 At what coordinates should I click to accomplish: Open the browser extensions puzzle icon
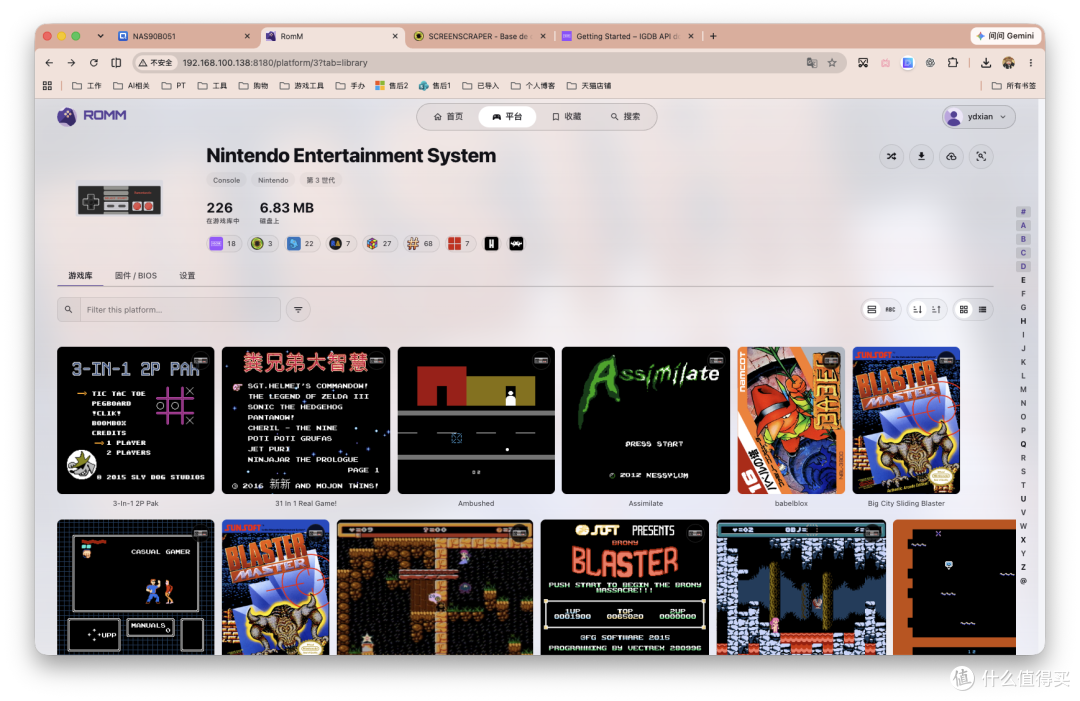(x=953, y=63)
